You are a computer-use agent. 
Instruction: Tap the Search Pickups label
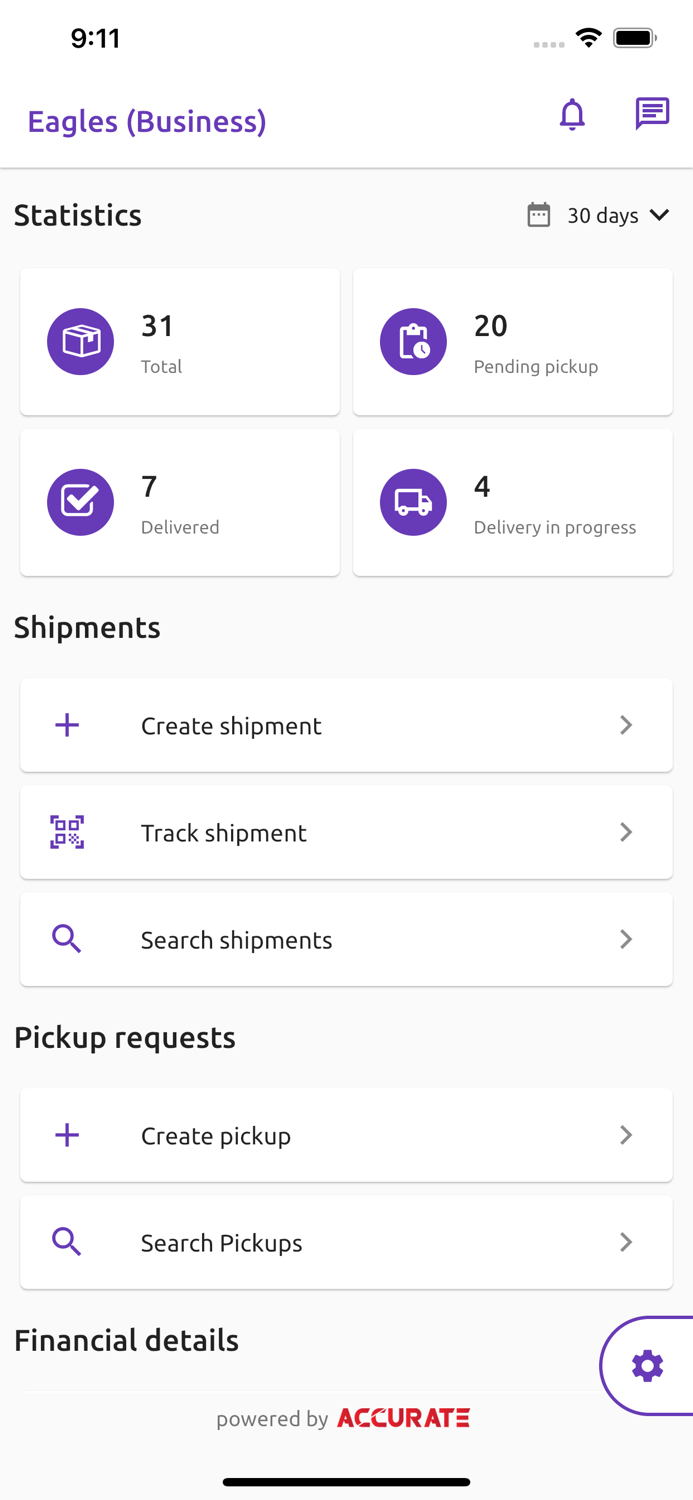(x=221, y=1243)
